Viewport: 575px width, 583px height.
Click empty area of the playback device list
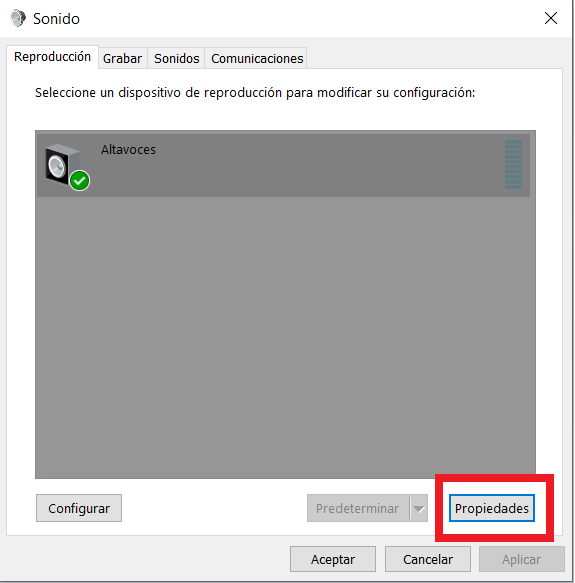285,335
